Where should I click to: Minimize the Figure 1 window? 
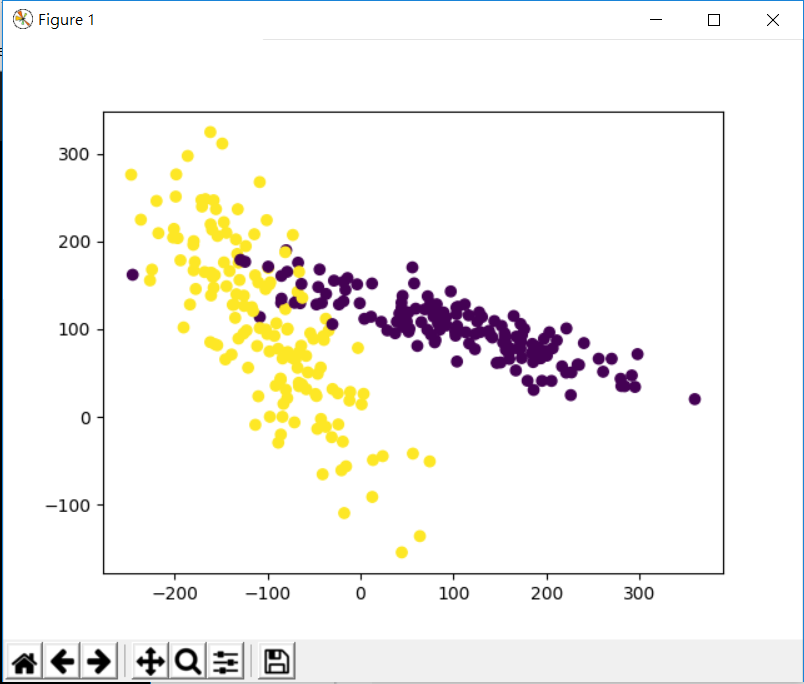(656, 19)
